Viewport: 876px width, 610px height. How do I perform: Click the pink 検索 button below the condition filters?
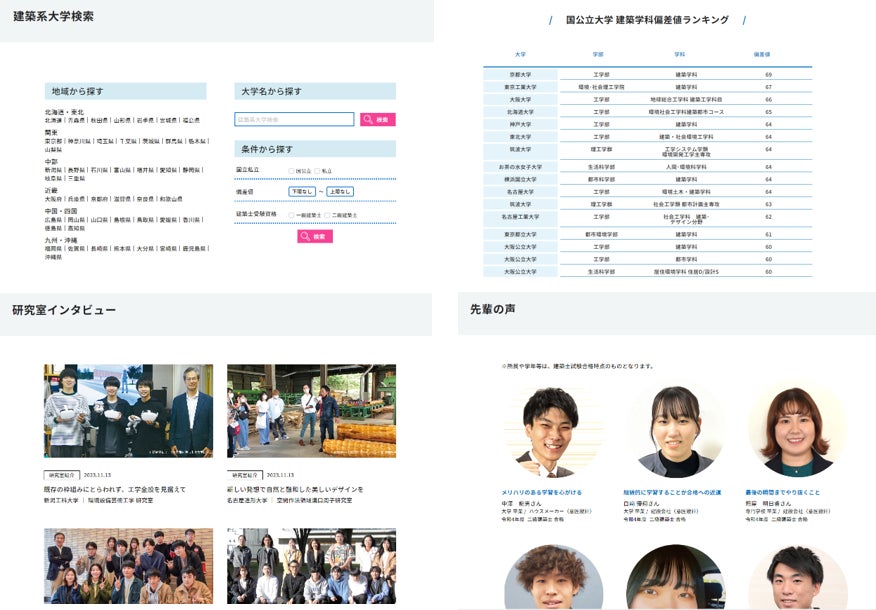coord(315,236)
